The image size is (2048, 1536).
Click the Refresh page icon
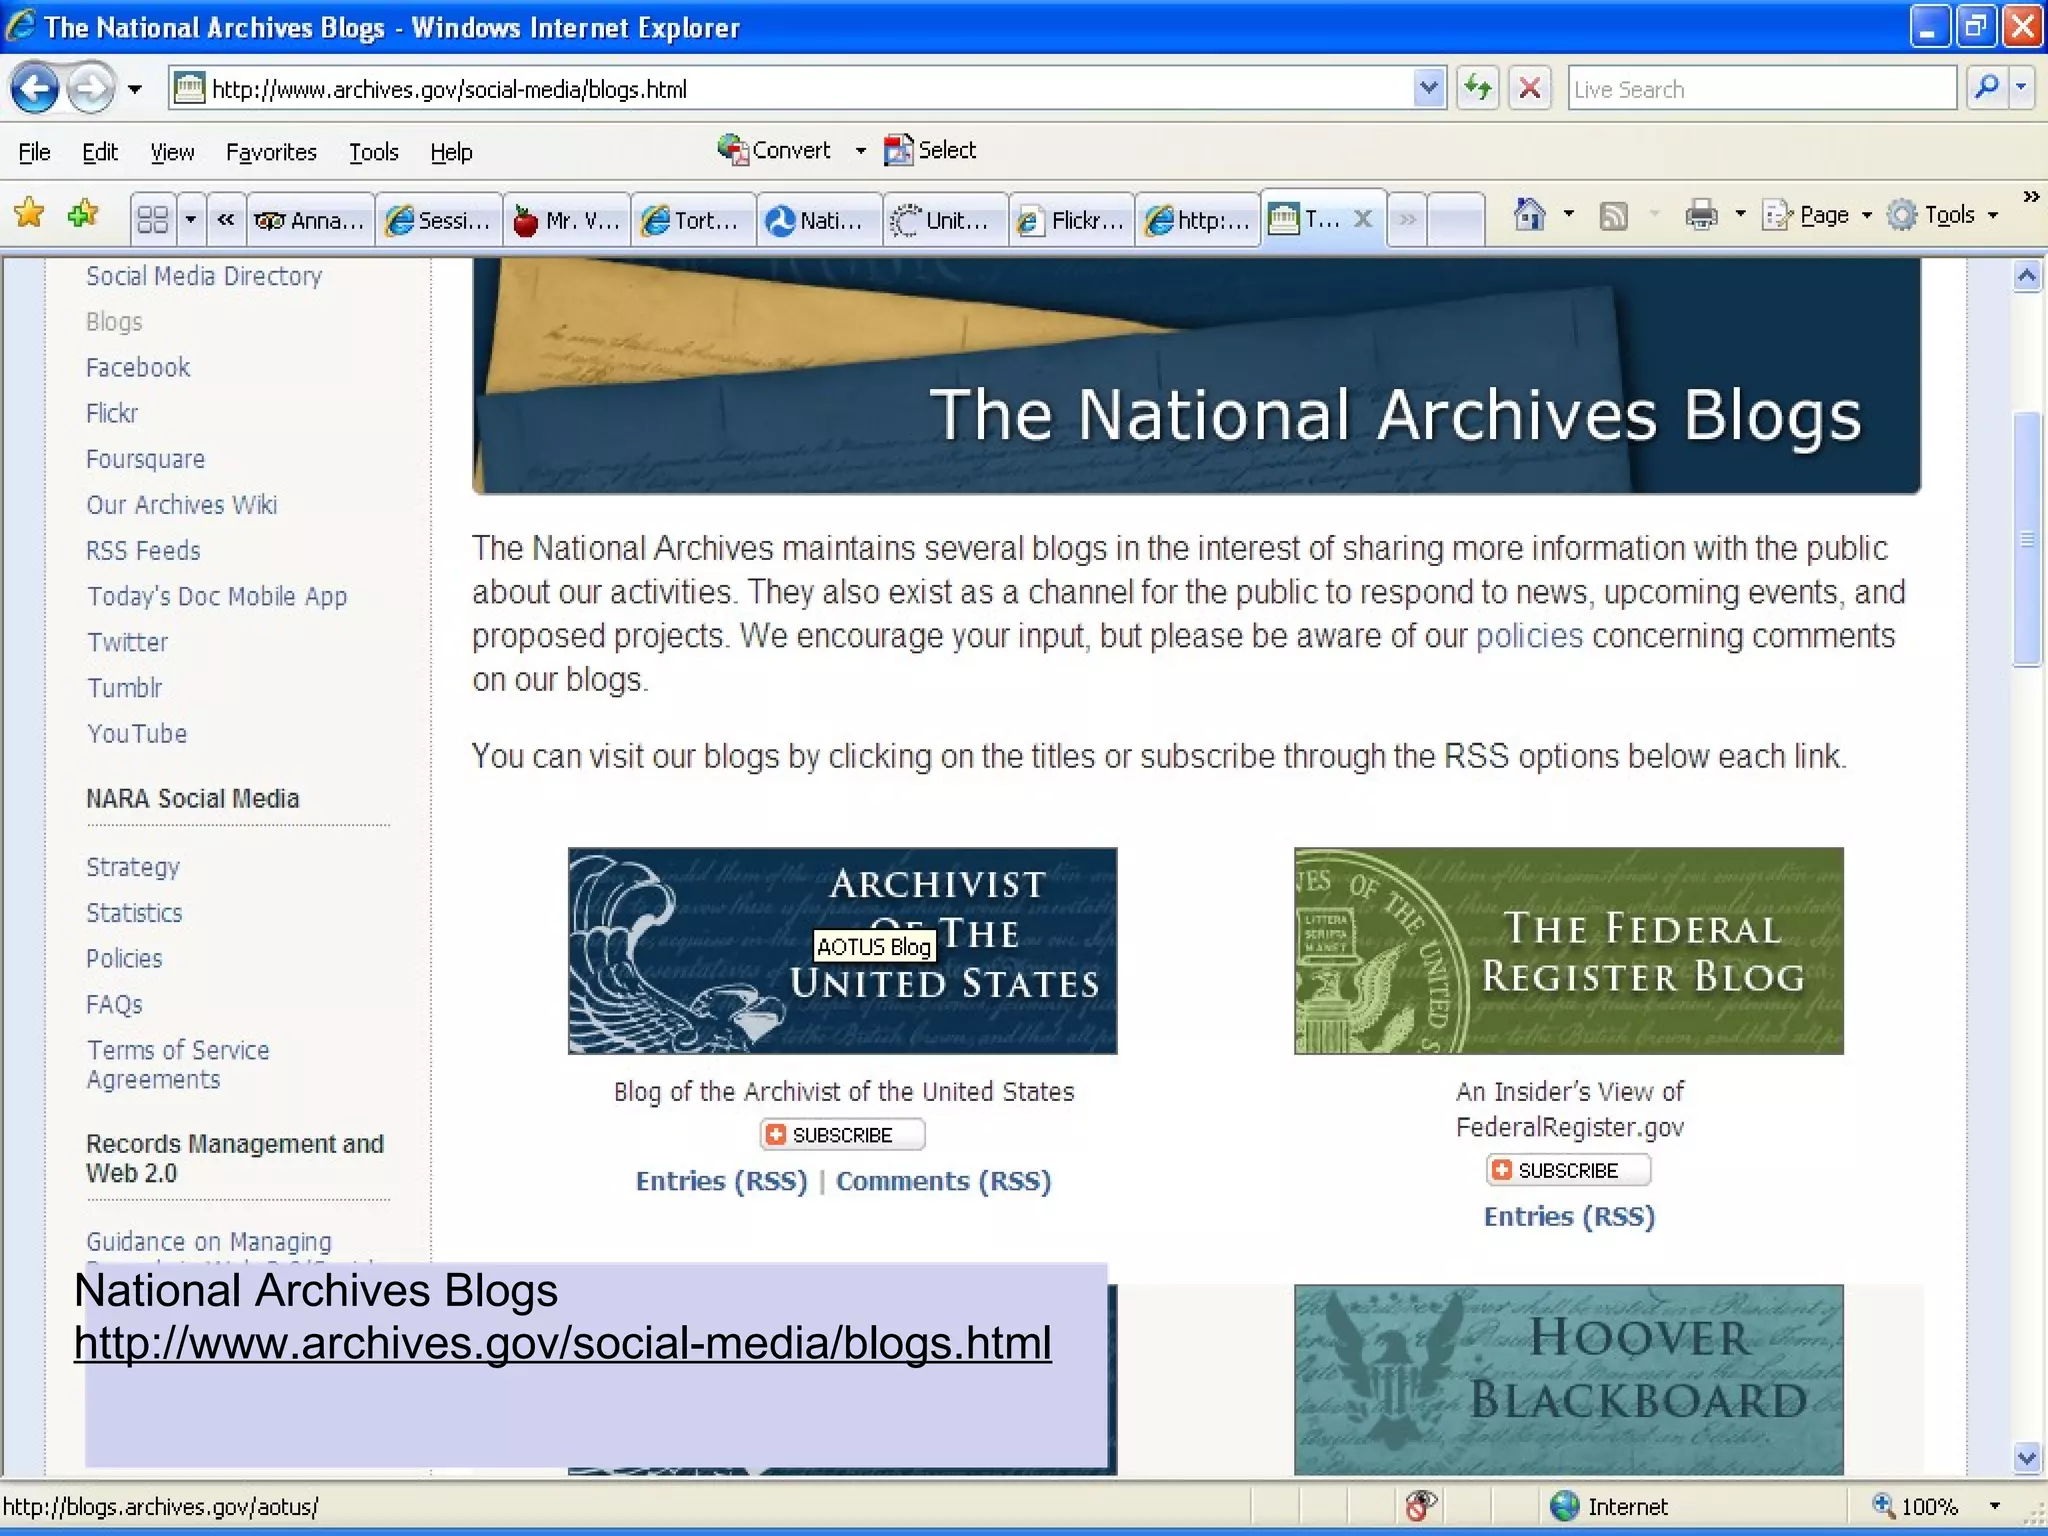coord(1478,89)
